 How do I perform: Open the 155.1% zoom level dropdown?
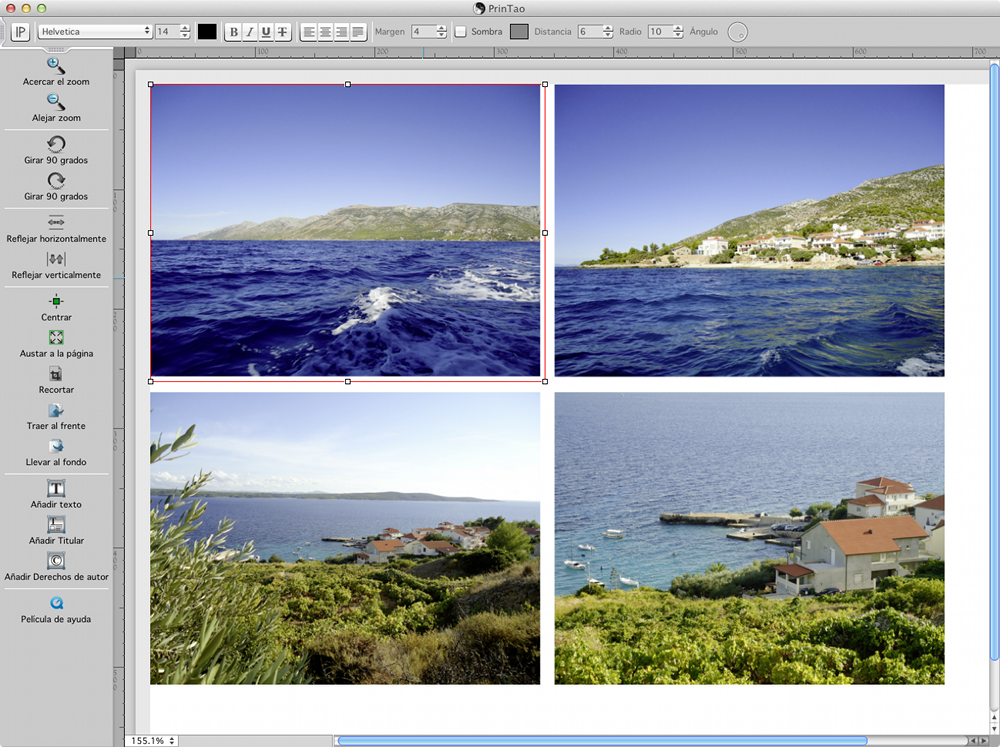(152, 741)
